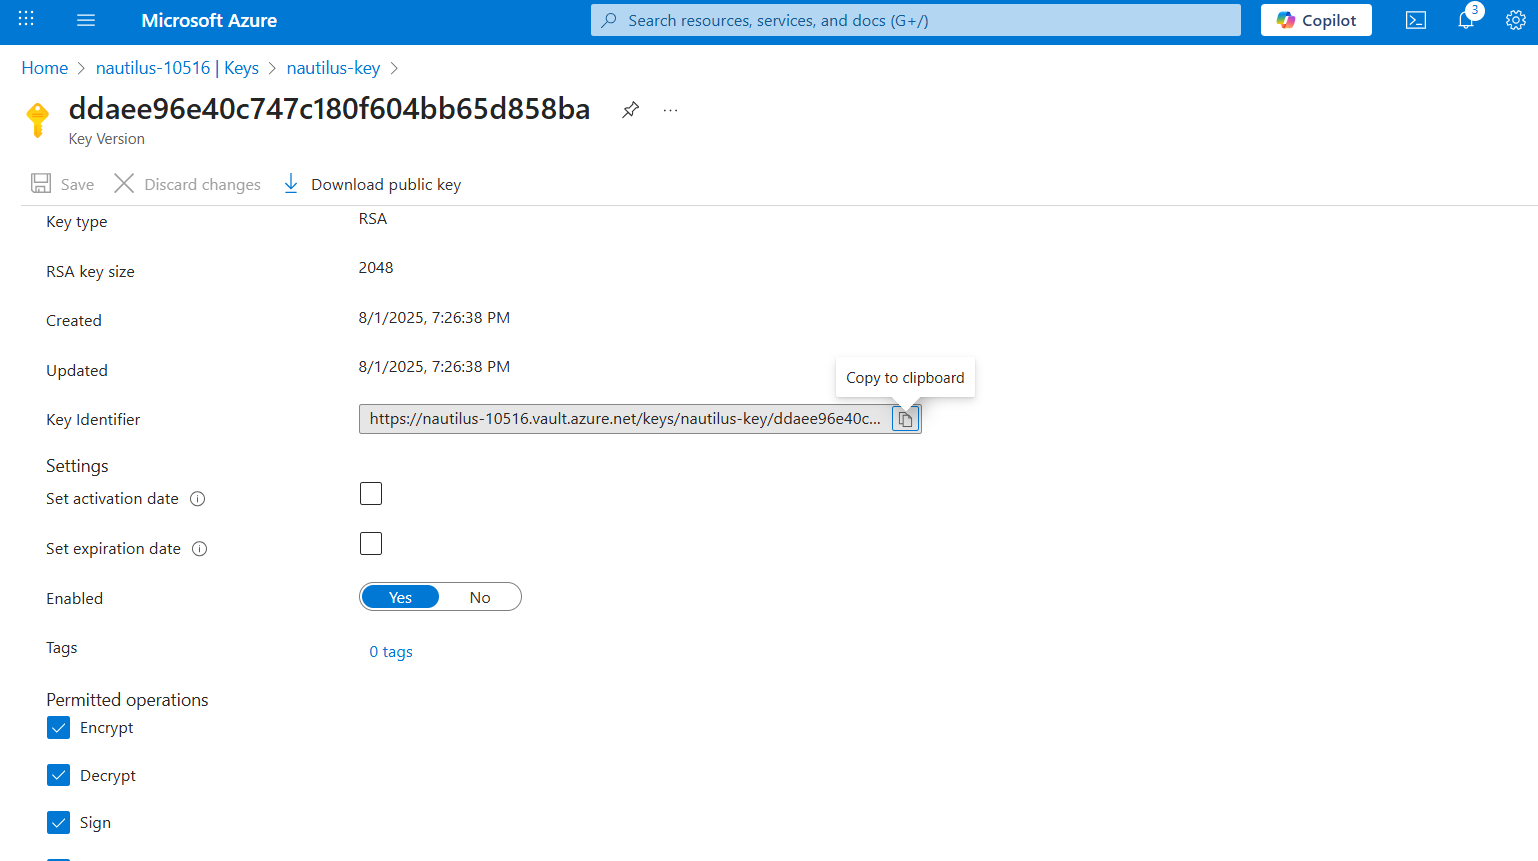1538x861 pixels.
Task: Open nautilus-key breadcrumb
Action: (333, 68)
